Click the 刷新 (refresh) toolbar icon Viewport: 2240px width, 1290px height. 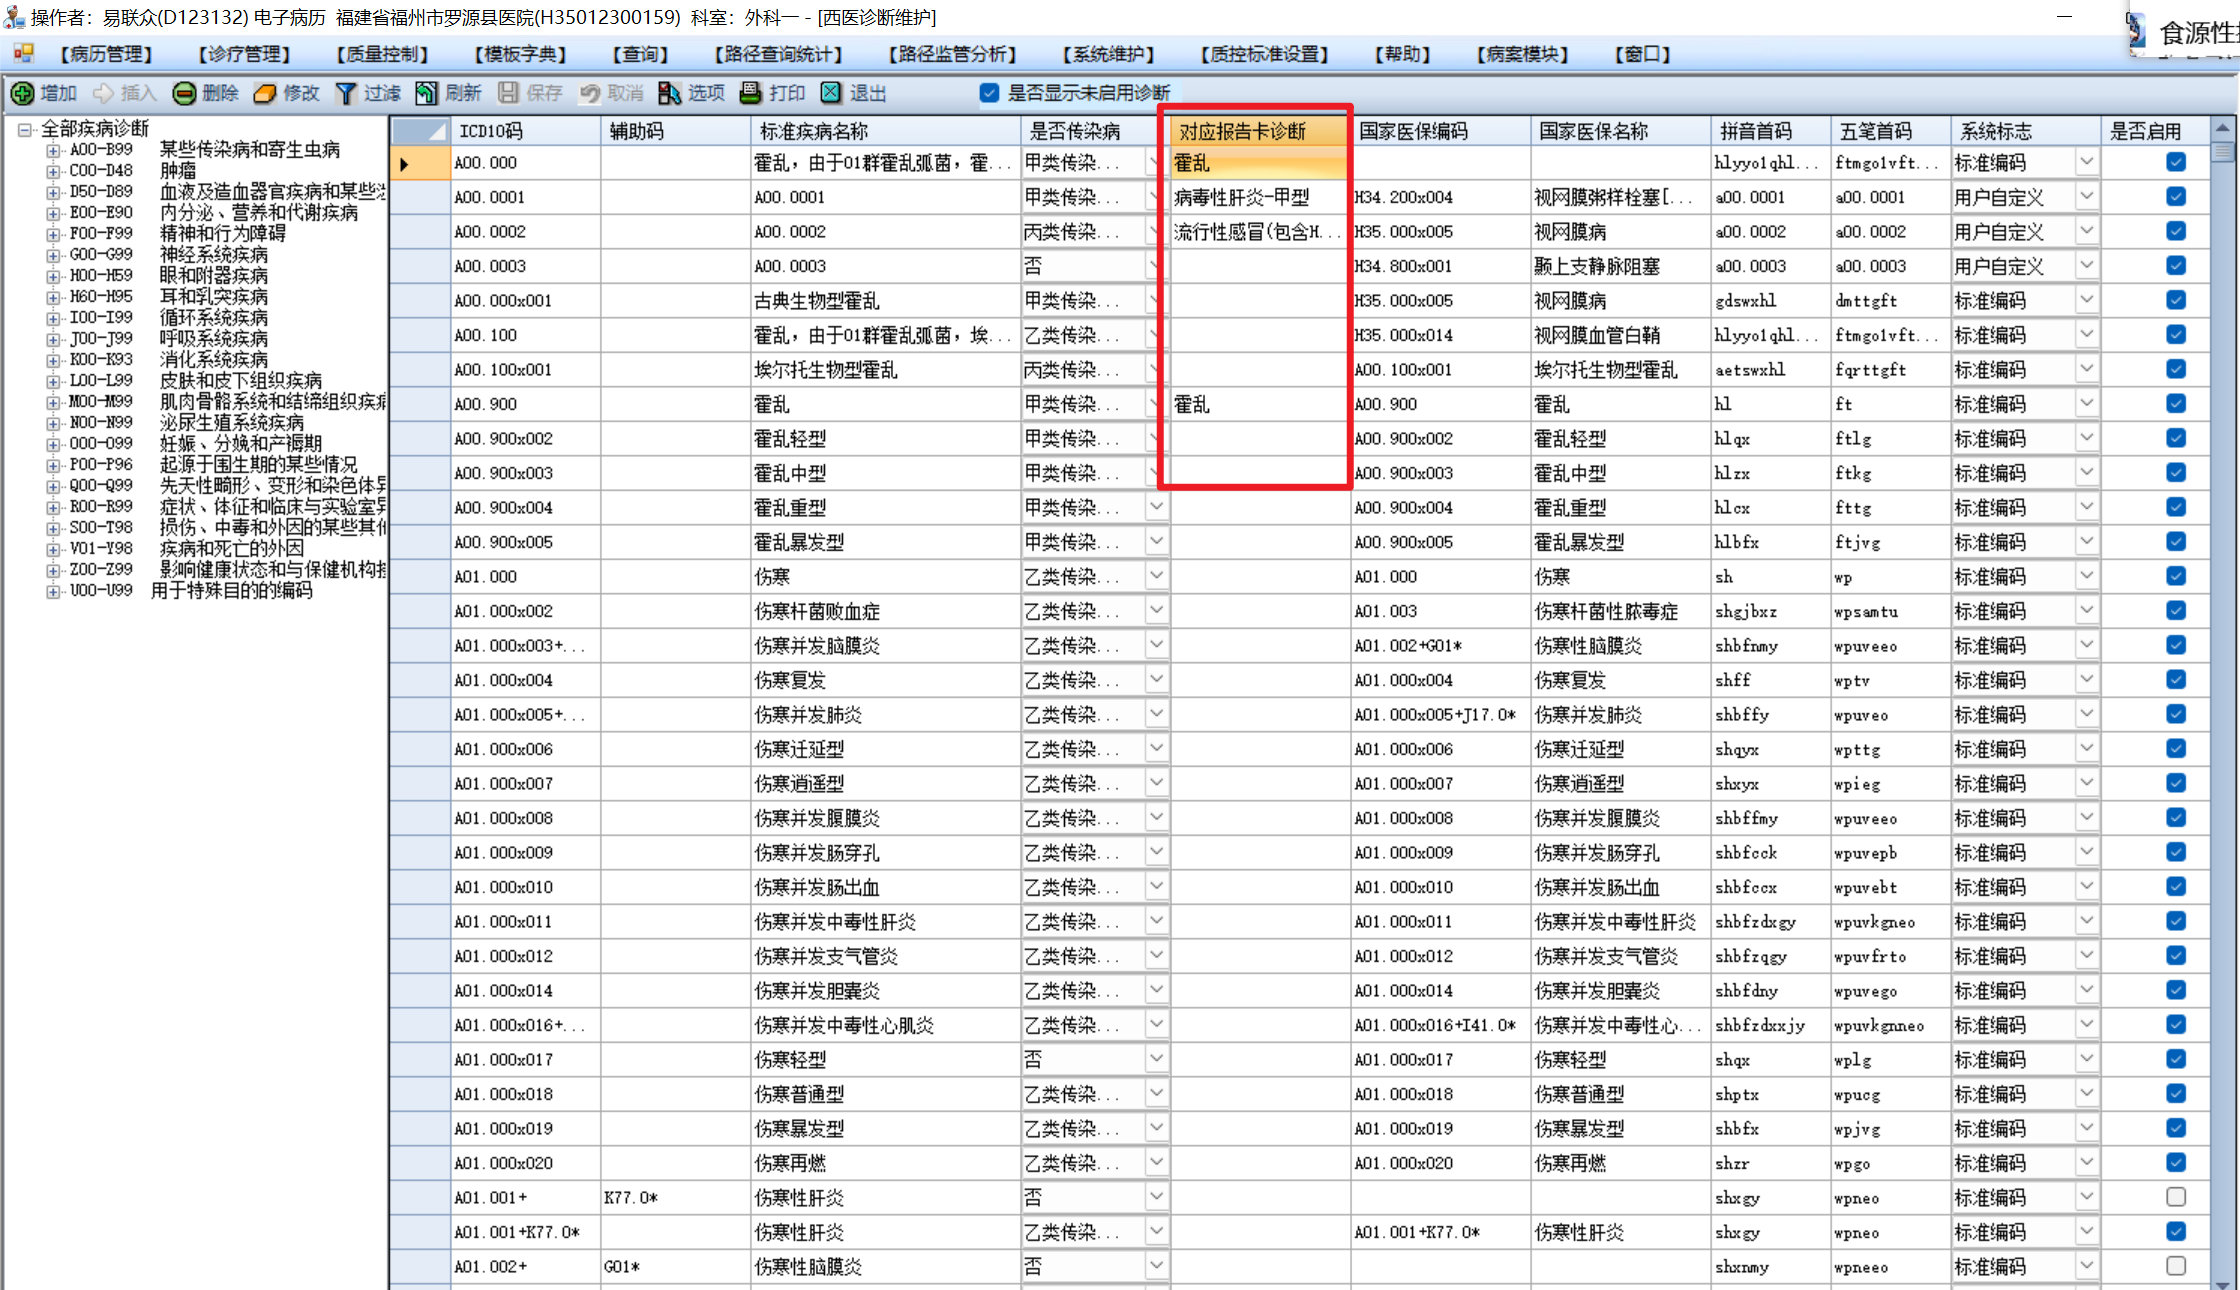[427, 93]
